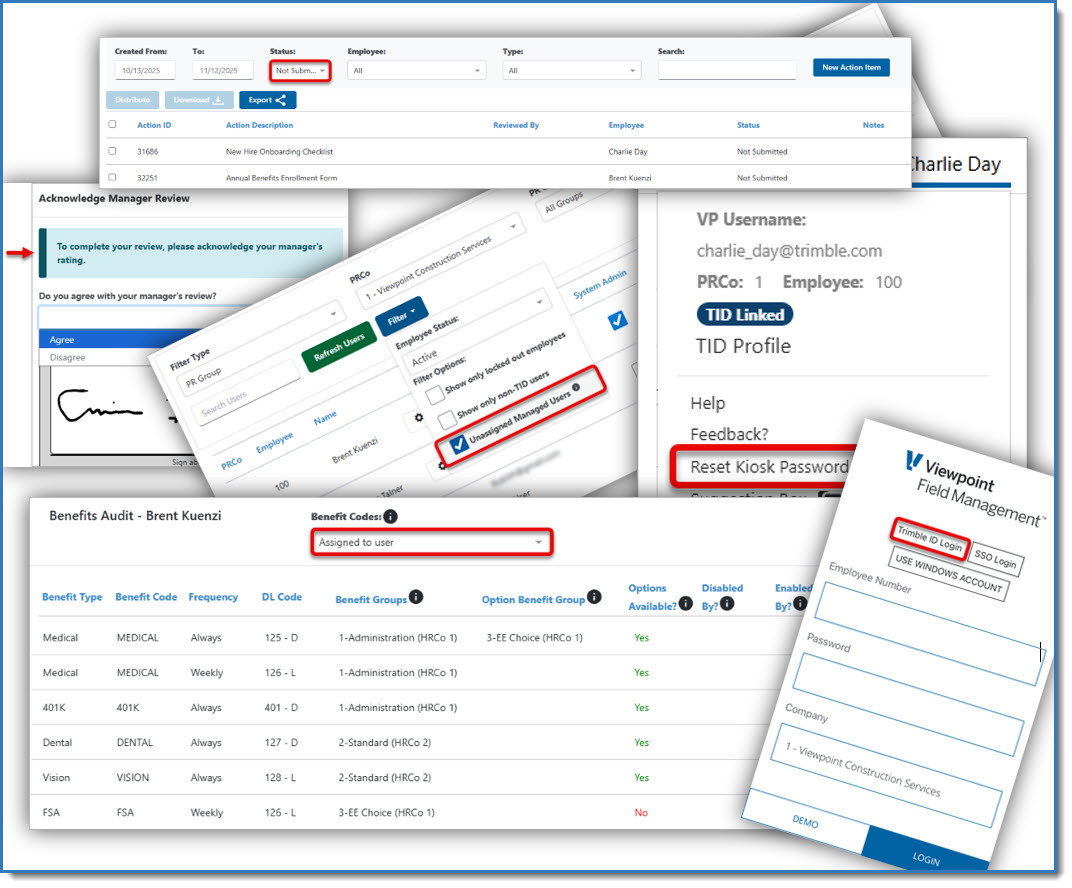
Task: Click New Hire Onboarding Checklist row text
Action: (x=279, y=152)
